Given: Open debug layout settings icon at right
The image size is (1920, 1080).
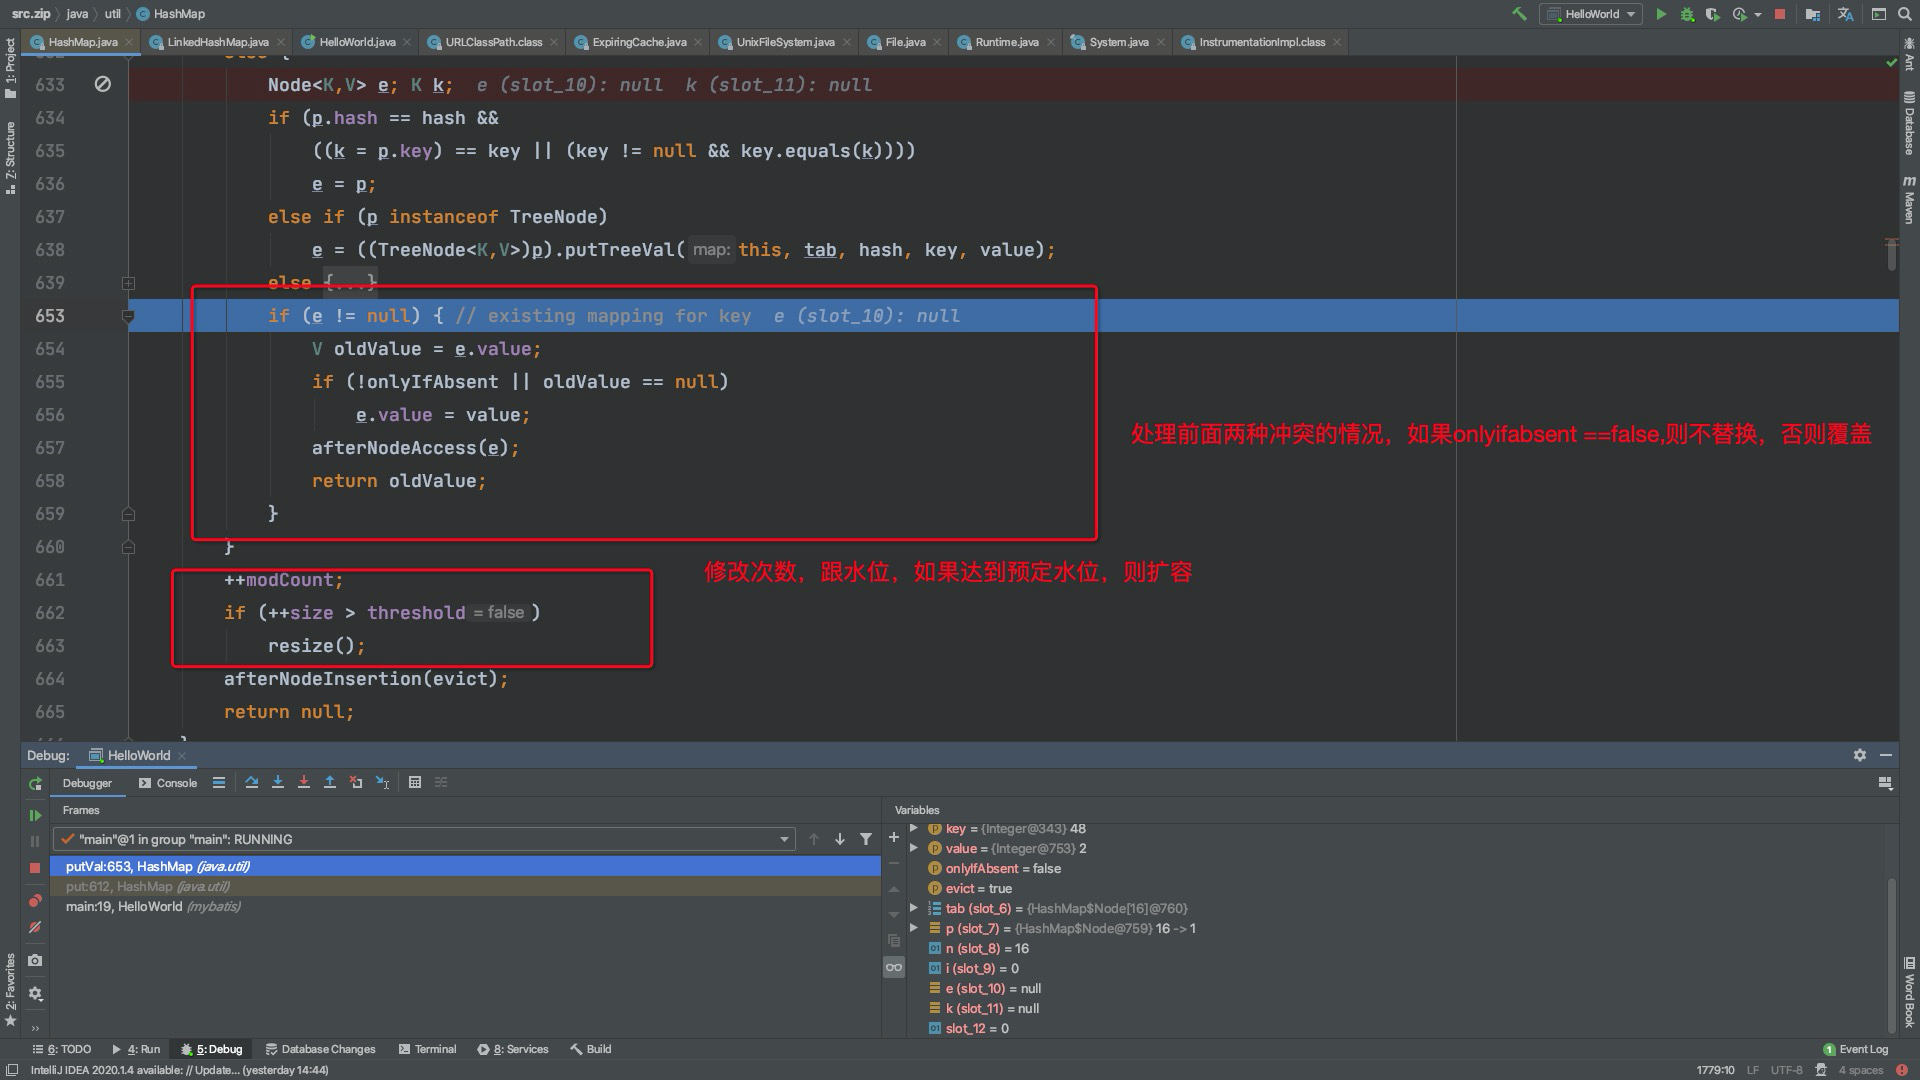Looking at the screenshot, I should [x=1885, y=783].
